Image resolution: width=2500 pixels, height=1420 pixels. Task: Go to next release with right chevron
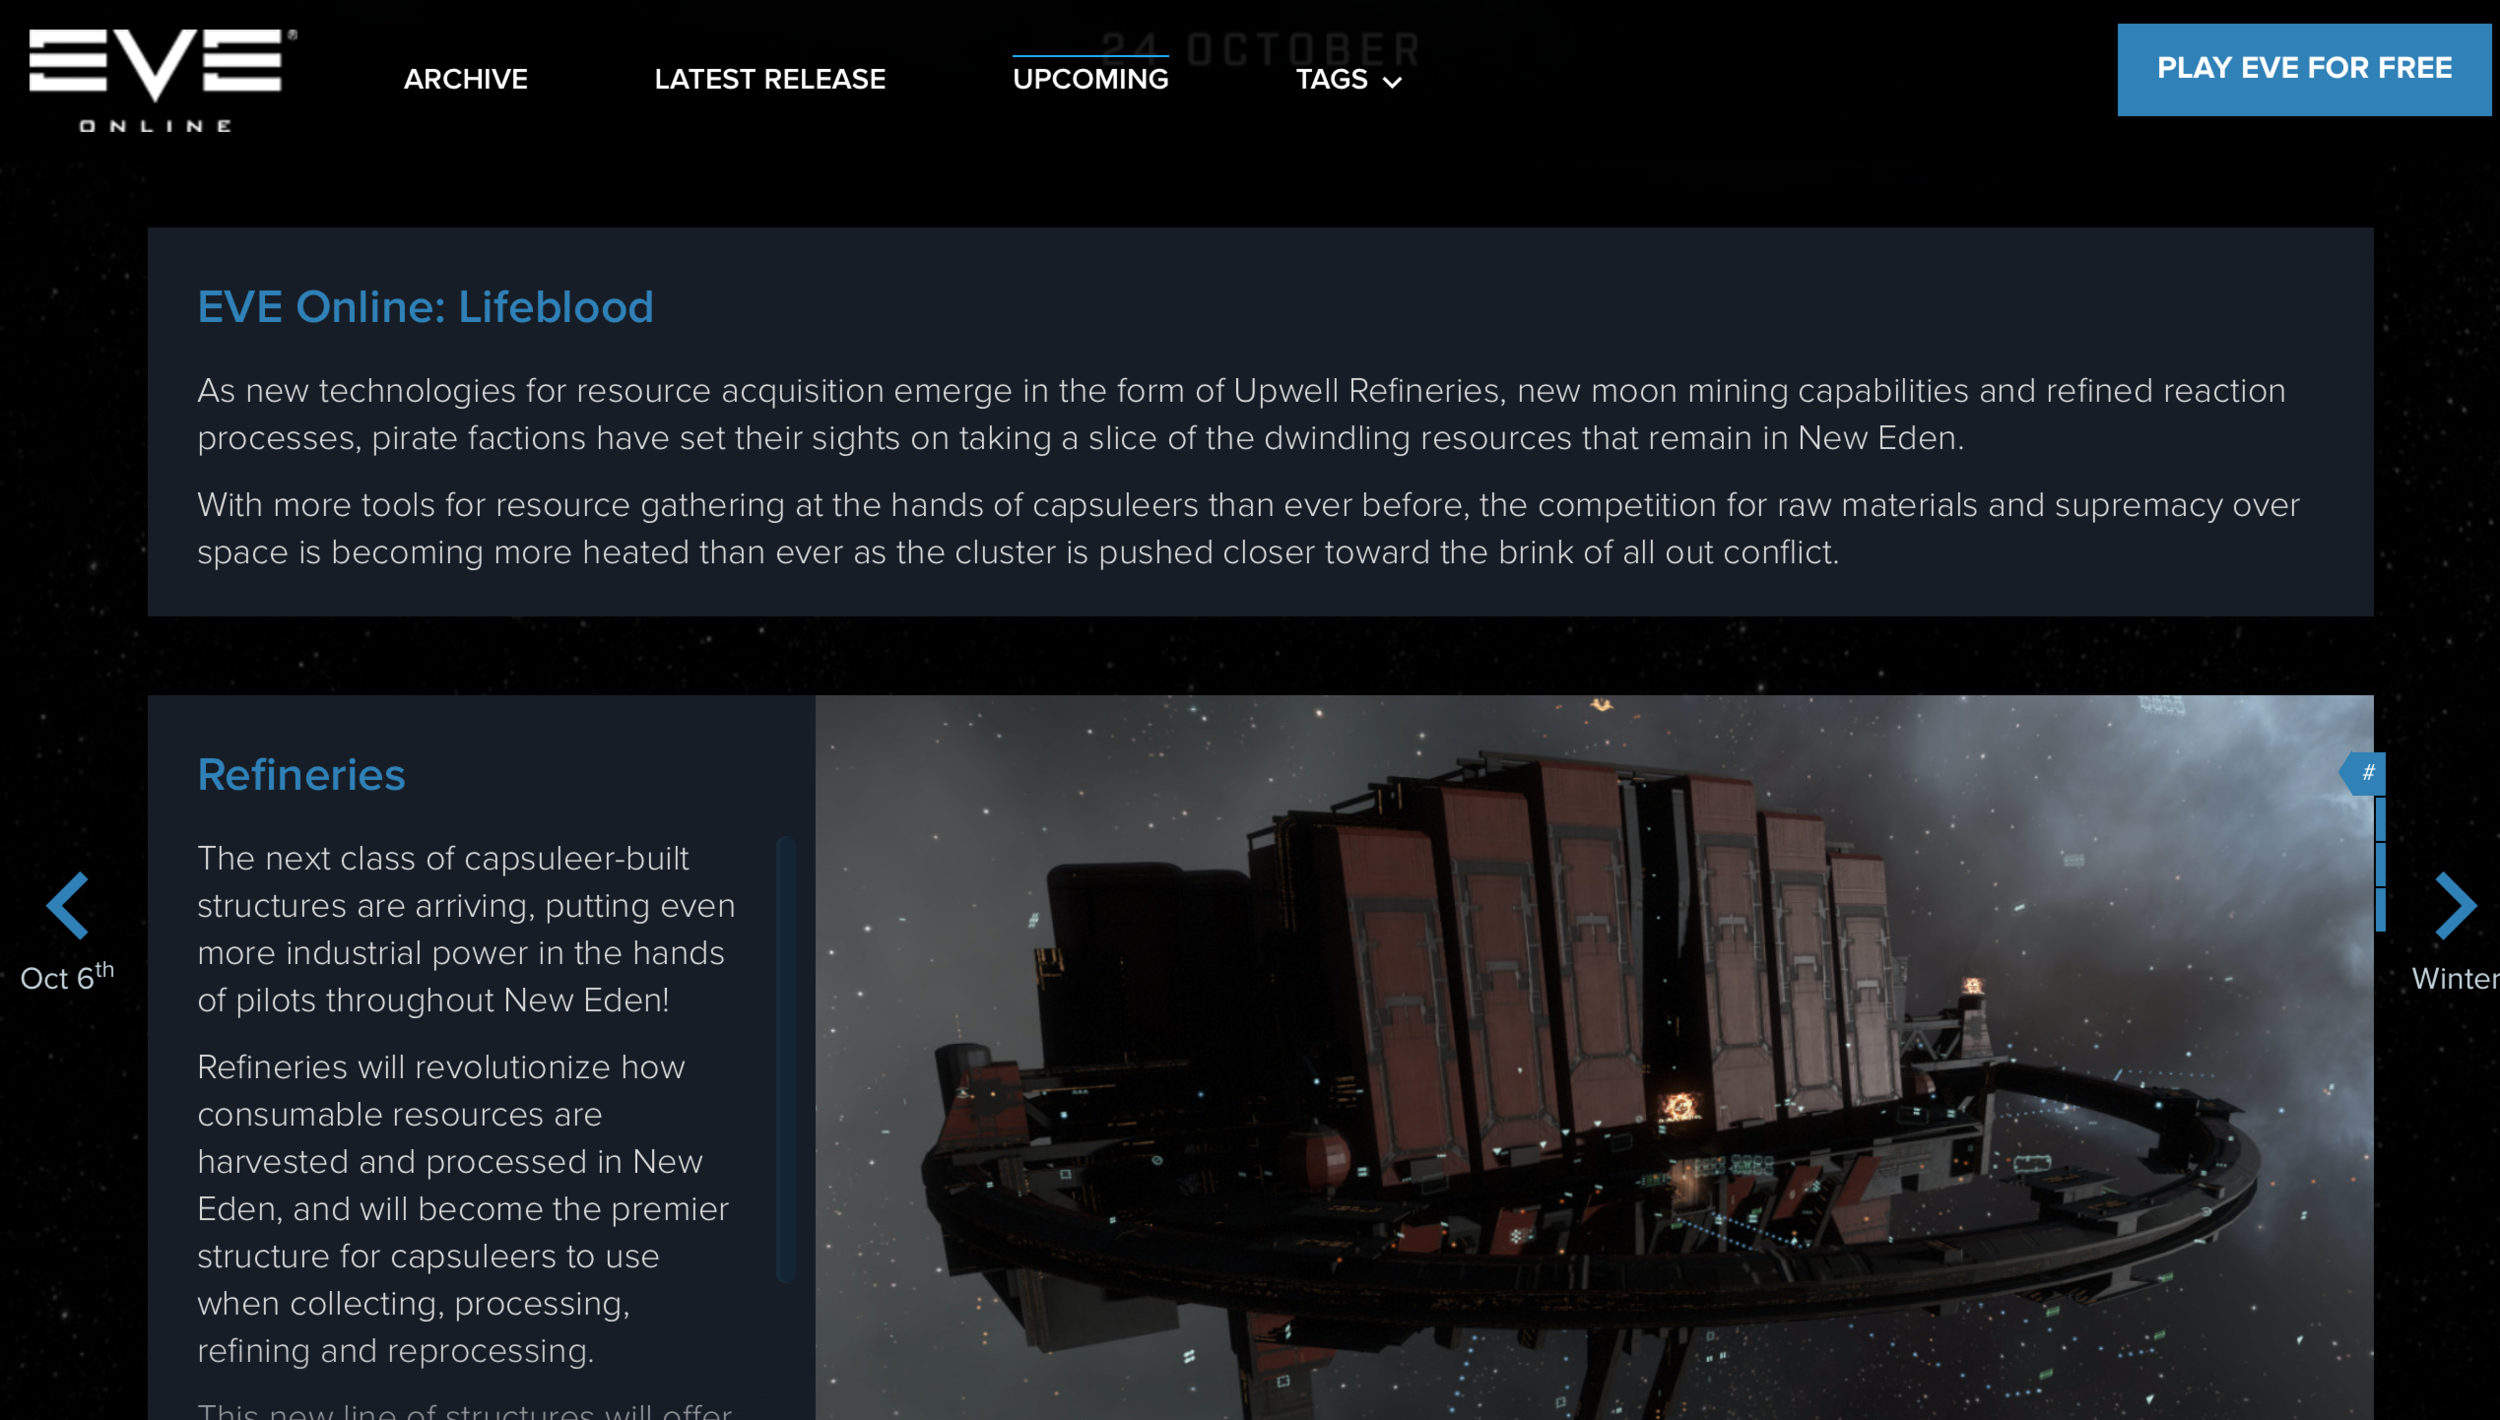[x=2455, y=906]
